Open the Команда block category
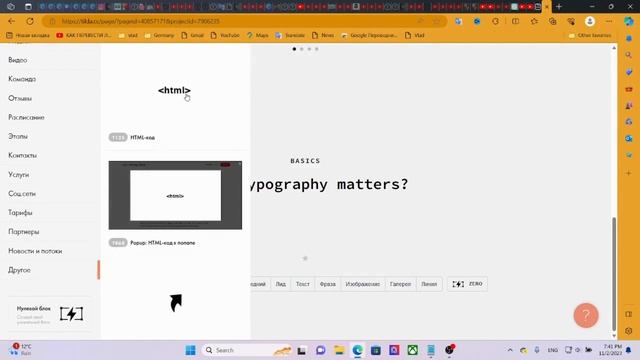Viewport: 640px width, 360px height. pyautogui.click(x=22, y=79)
